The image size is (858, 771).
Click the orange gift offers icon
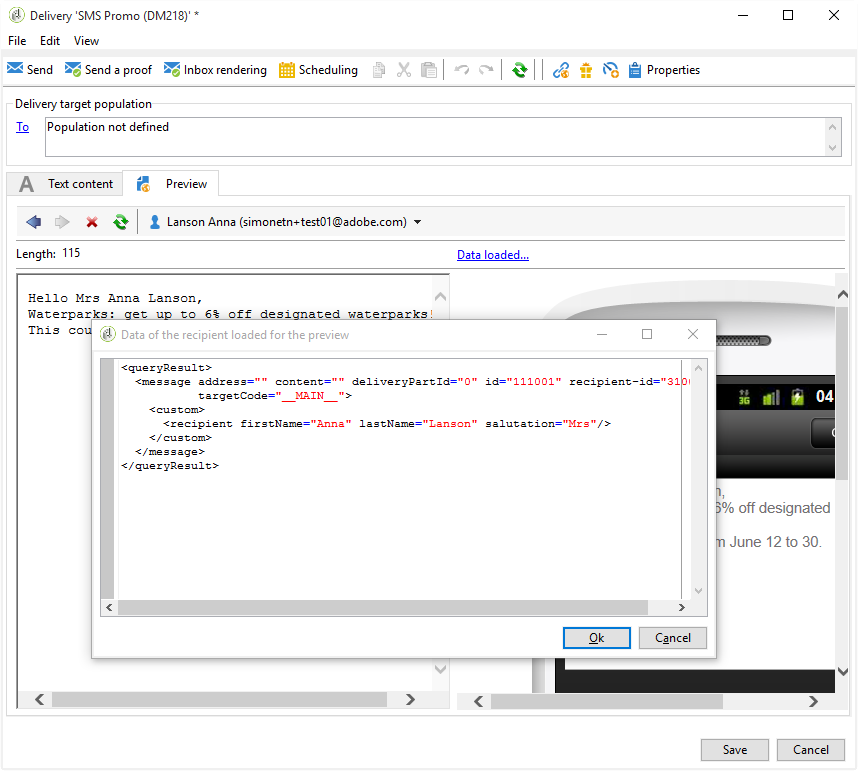pos(586,70)
